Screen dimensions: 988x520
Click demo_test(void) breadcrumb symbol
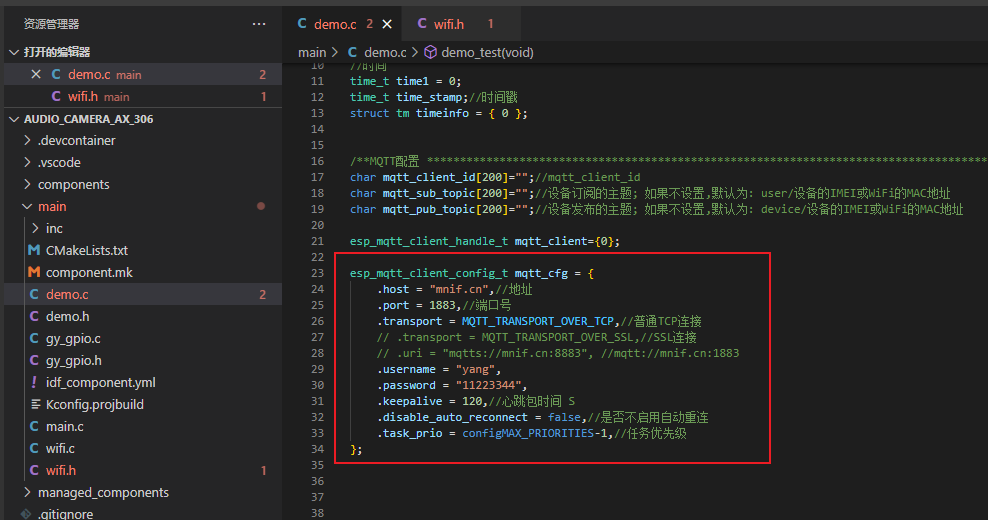[x=487, y=52]
